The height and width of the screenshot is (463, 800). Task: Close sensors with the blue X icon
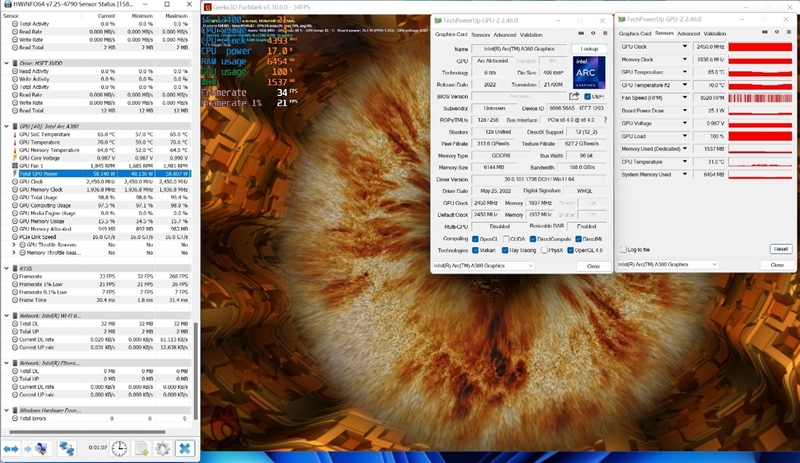(x=184, y=449)
